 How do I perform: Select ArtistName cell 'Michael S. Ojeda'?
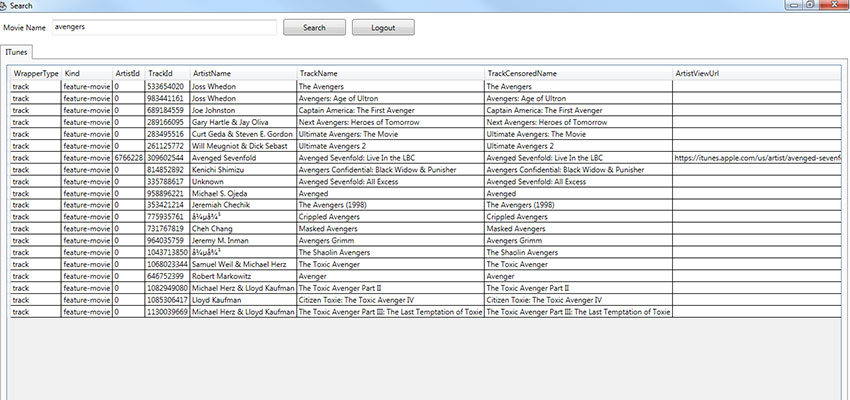click(x=243, y=193)
